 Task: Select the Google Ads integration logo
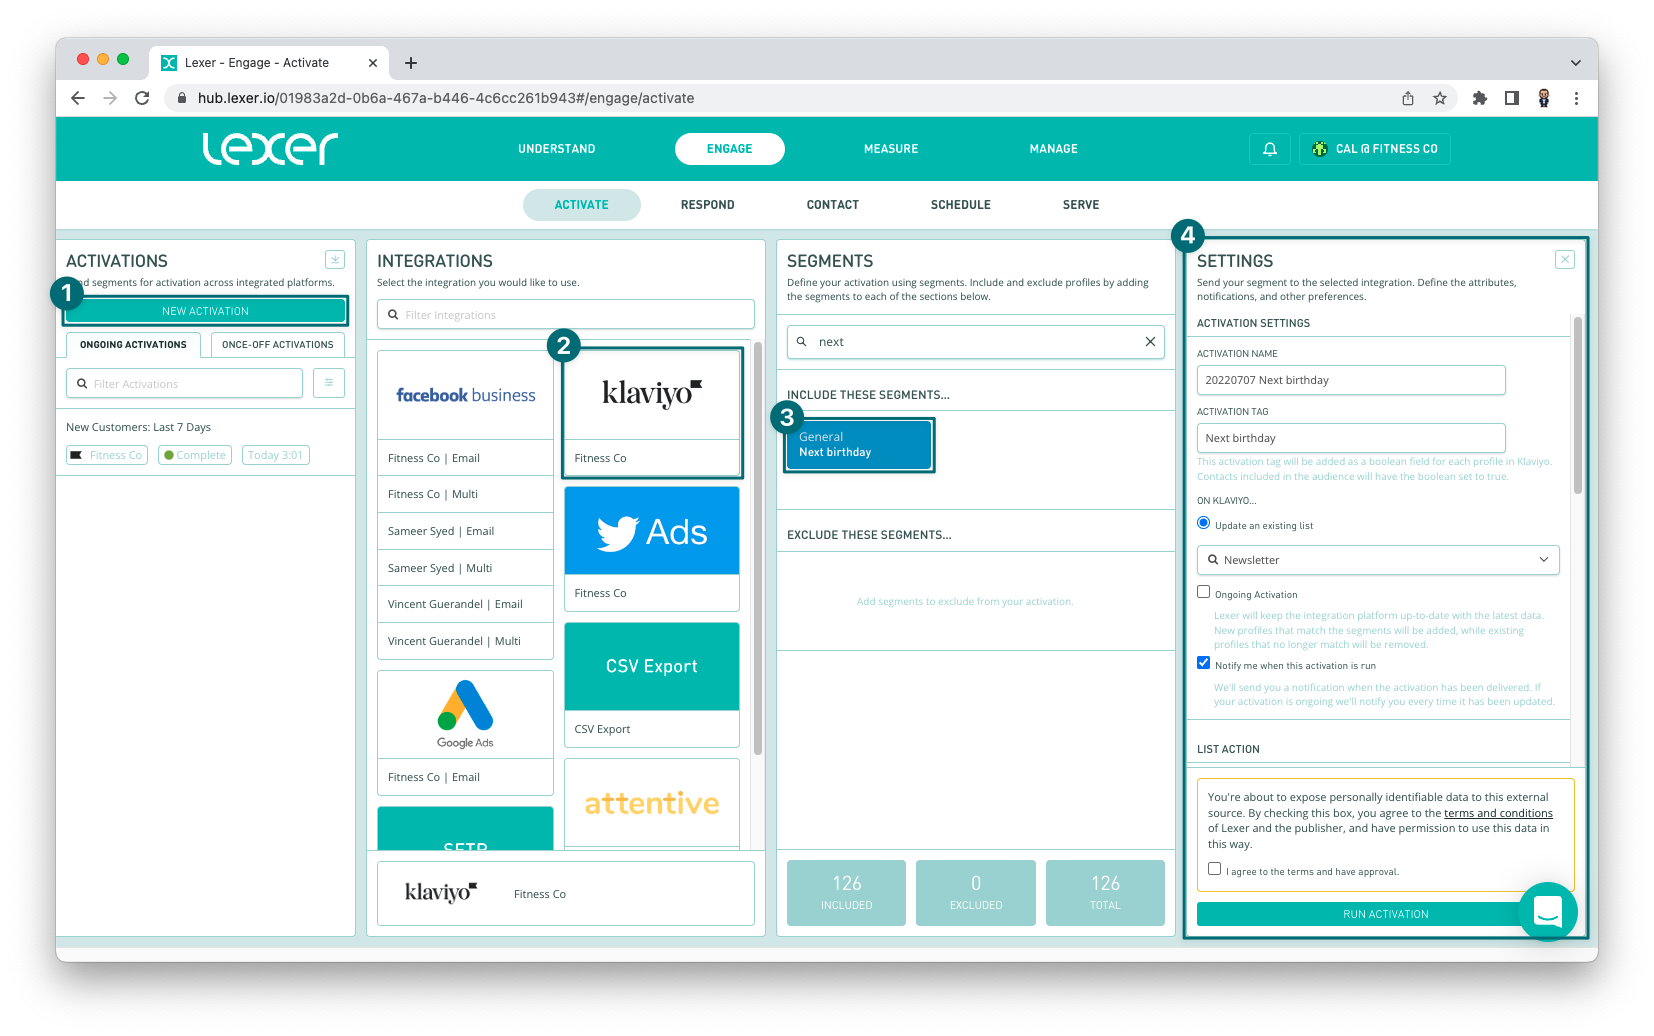466,714
